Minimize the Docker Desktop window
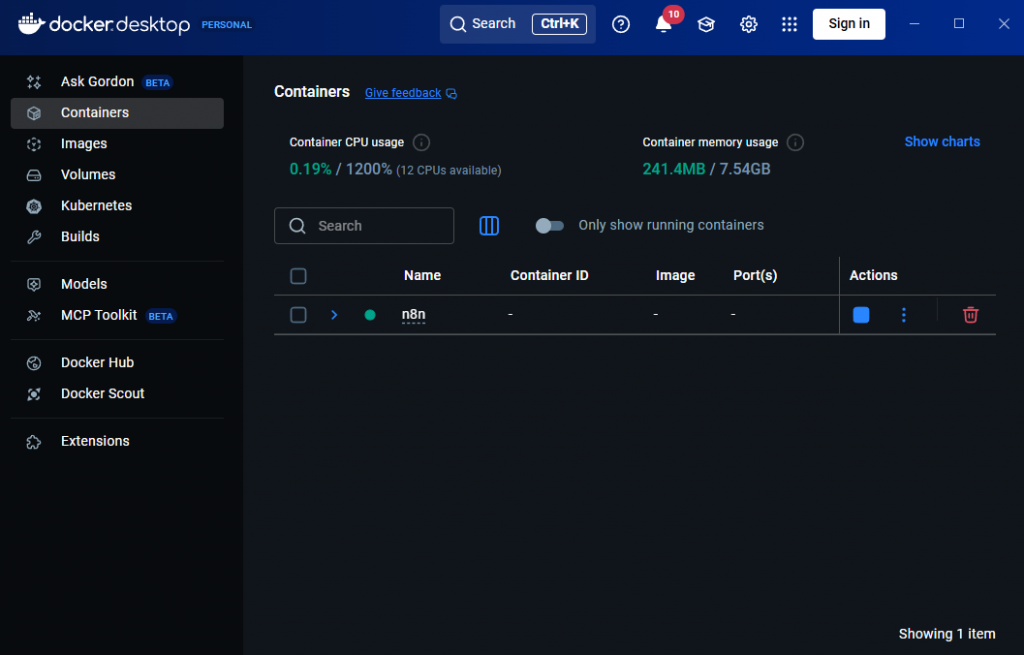1024x655 pixels. pyautogui.click(x=914, y=24)
